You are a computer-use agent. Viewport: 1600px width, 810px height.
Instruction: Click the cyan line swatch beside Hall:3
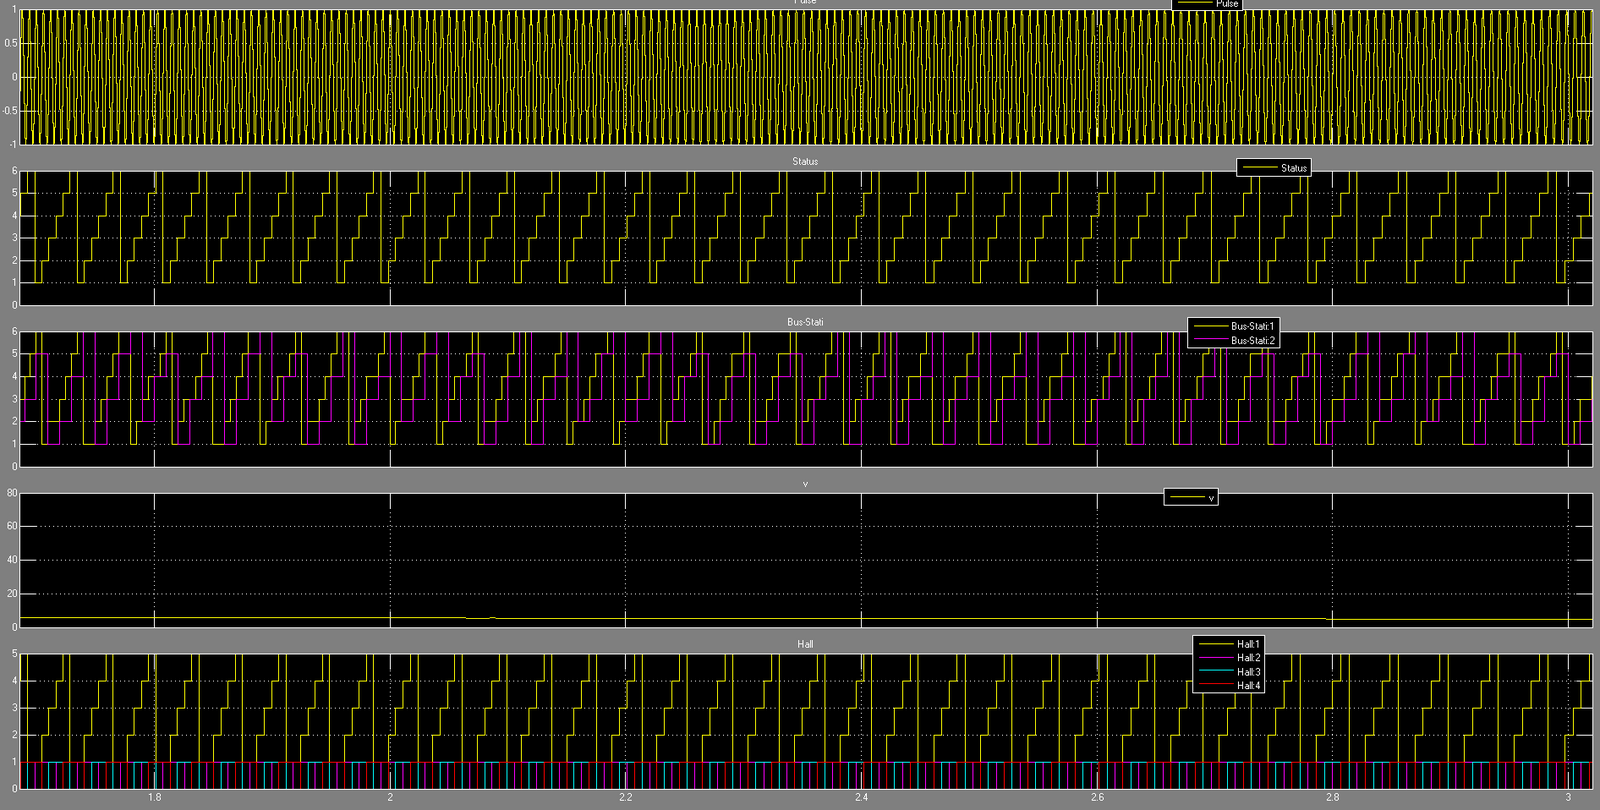click(x=1215, y=672)
